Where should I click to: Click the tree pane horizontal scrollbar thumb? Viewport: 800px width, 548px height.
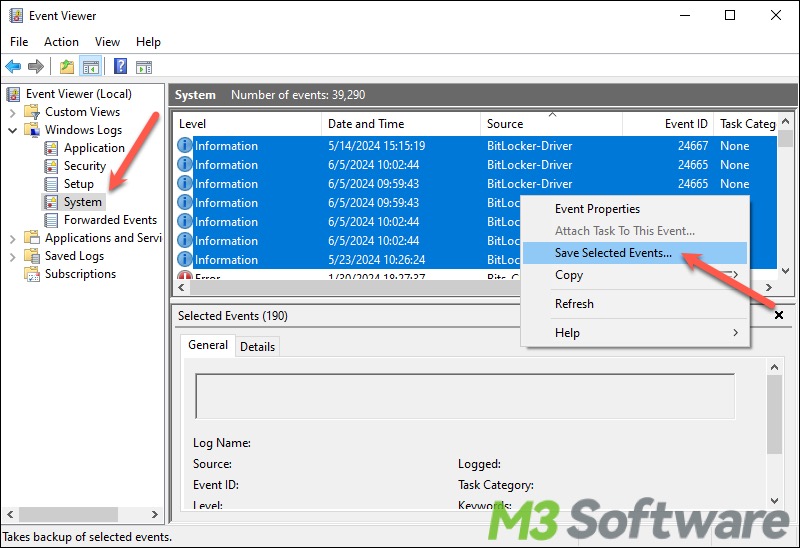pos(68,514)
